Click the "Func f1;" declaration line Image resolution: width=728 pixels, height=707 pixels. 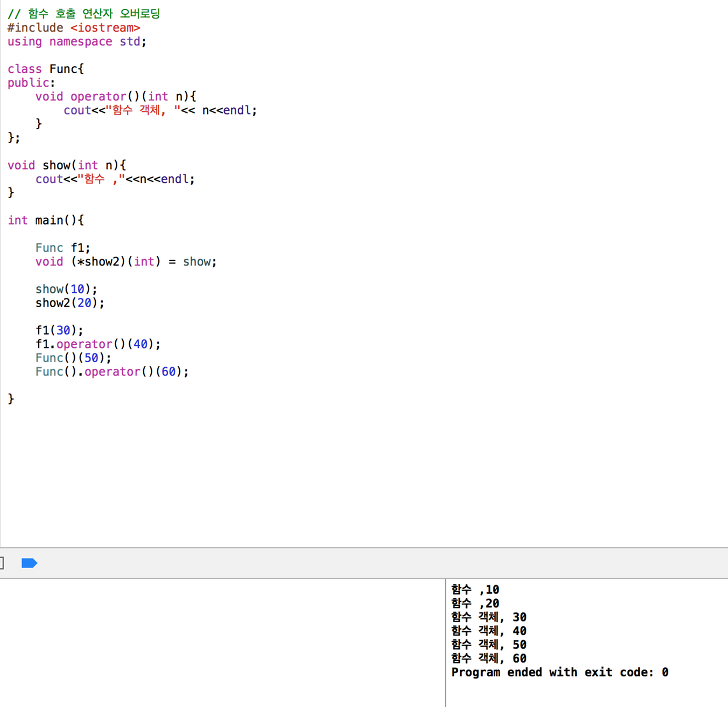click(63, 248)
